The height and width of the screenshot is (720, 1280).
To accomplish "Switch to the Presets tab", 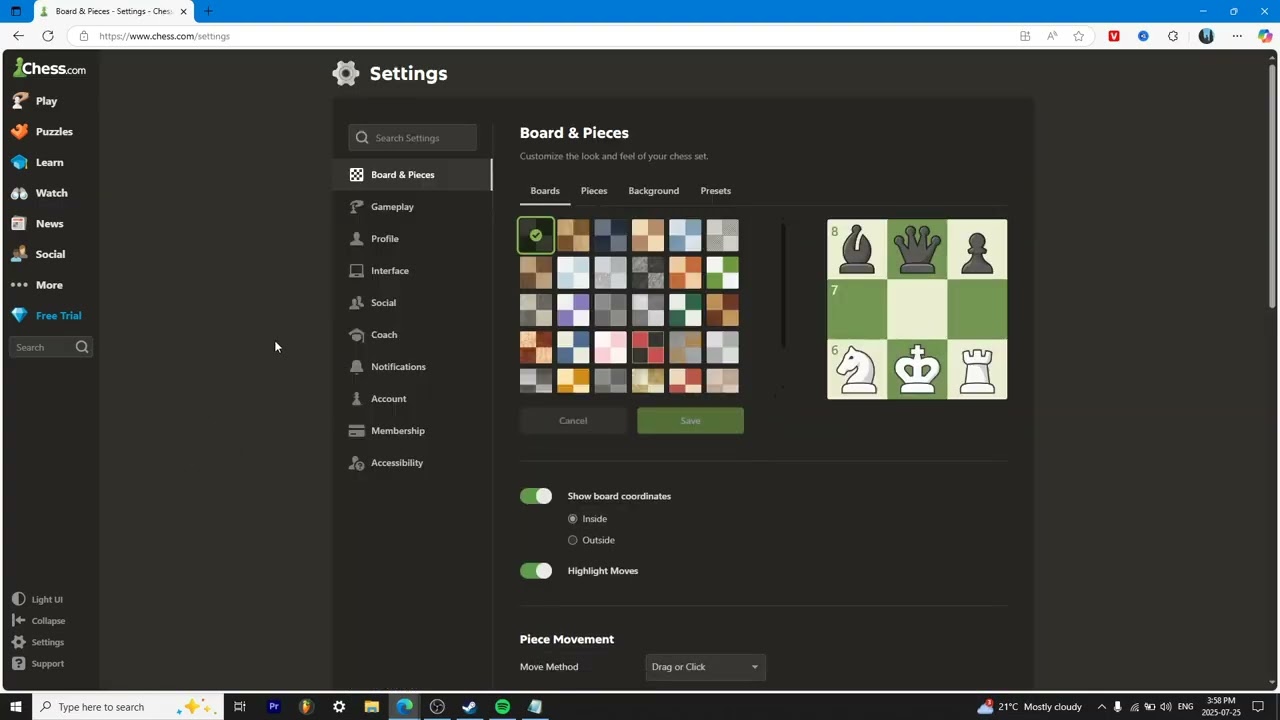I will pos(715,191).
